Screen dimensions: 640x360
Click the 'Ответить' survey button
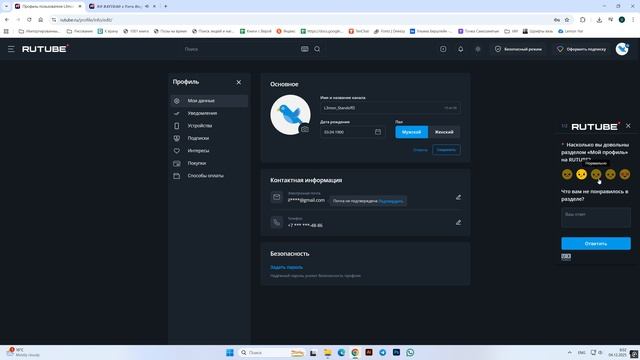pyautogui.click(x=596, y=244)
